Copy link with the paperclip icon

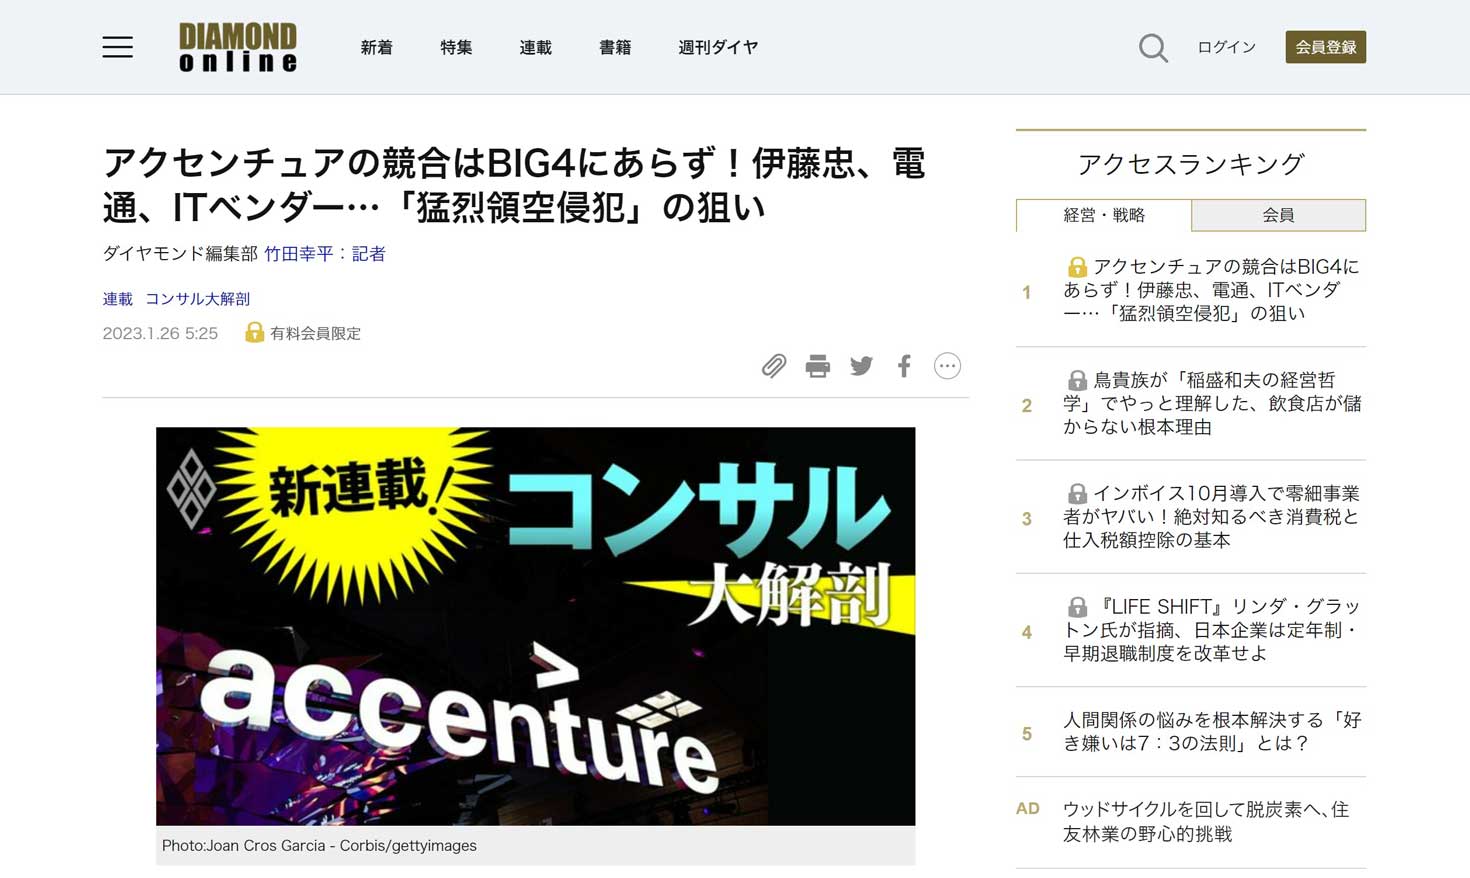(x=773, y=366)
